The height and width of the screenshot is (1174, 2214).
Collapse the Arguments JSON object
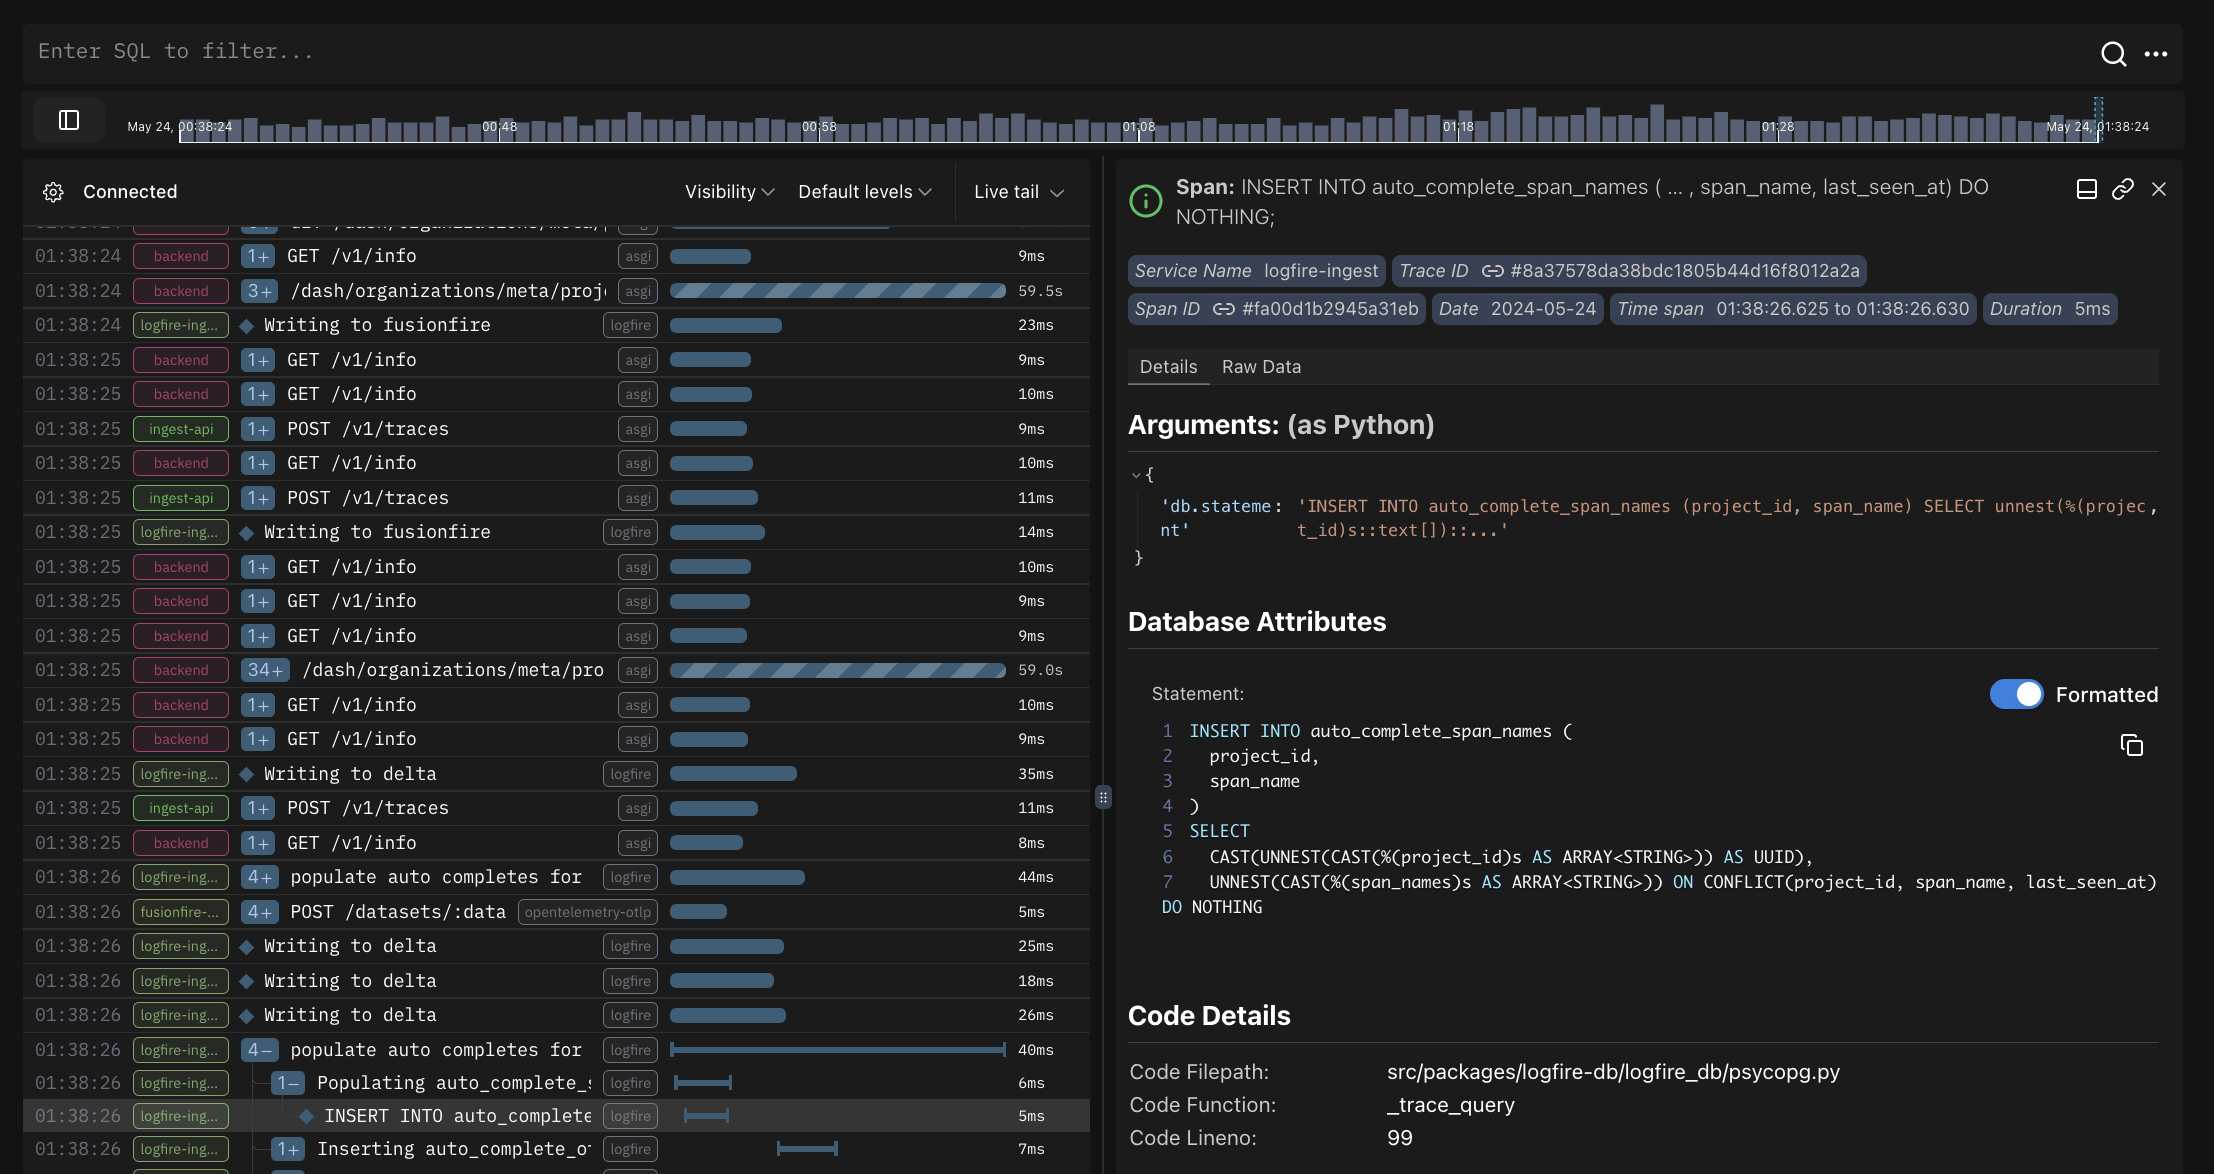click(1136, 475)
